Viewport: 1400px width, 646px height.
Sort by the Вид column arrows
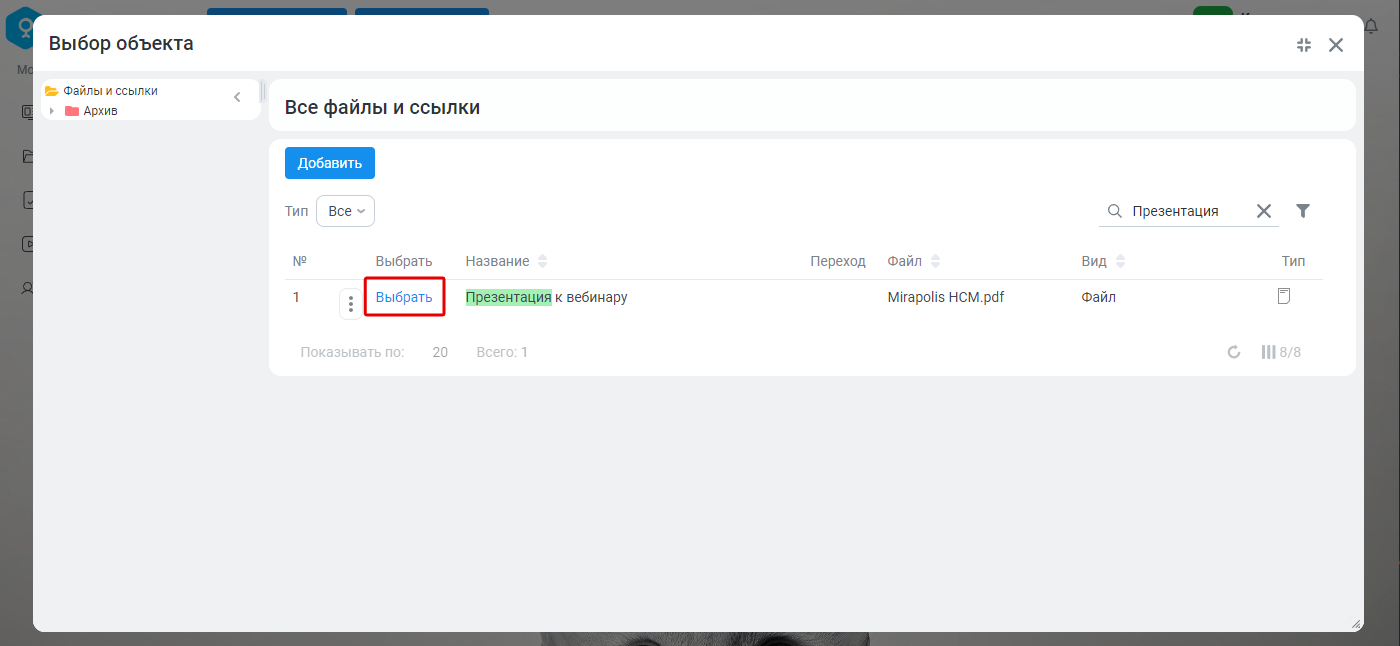click(1120, 261)
